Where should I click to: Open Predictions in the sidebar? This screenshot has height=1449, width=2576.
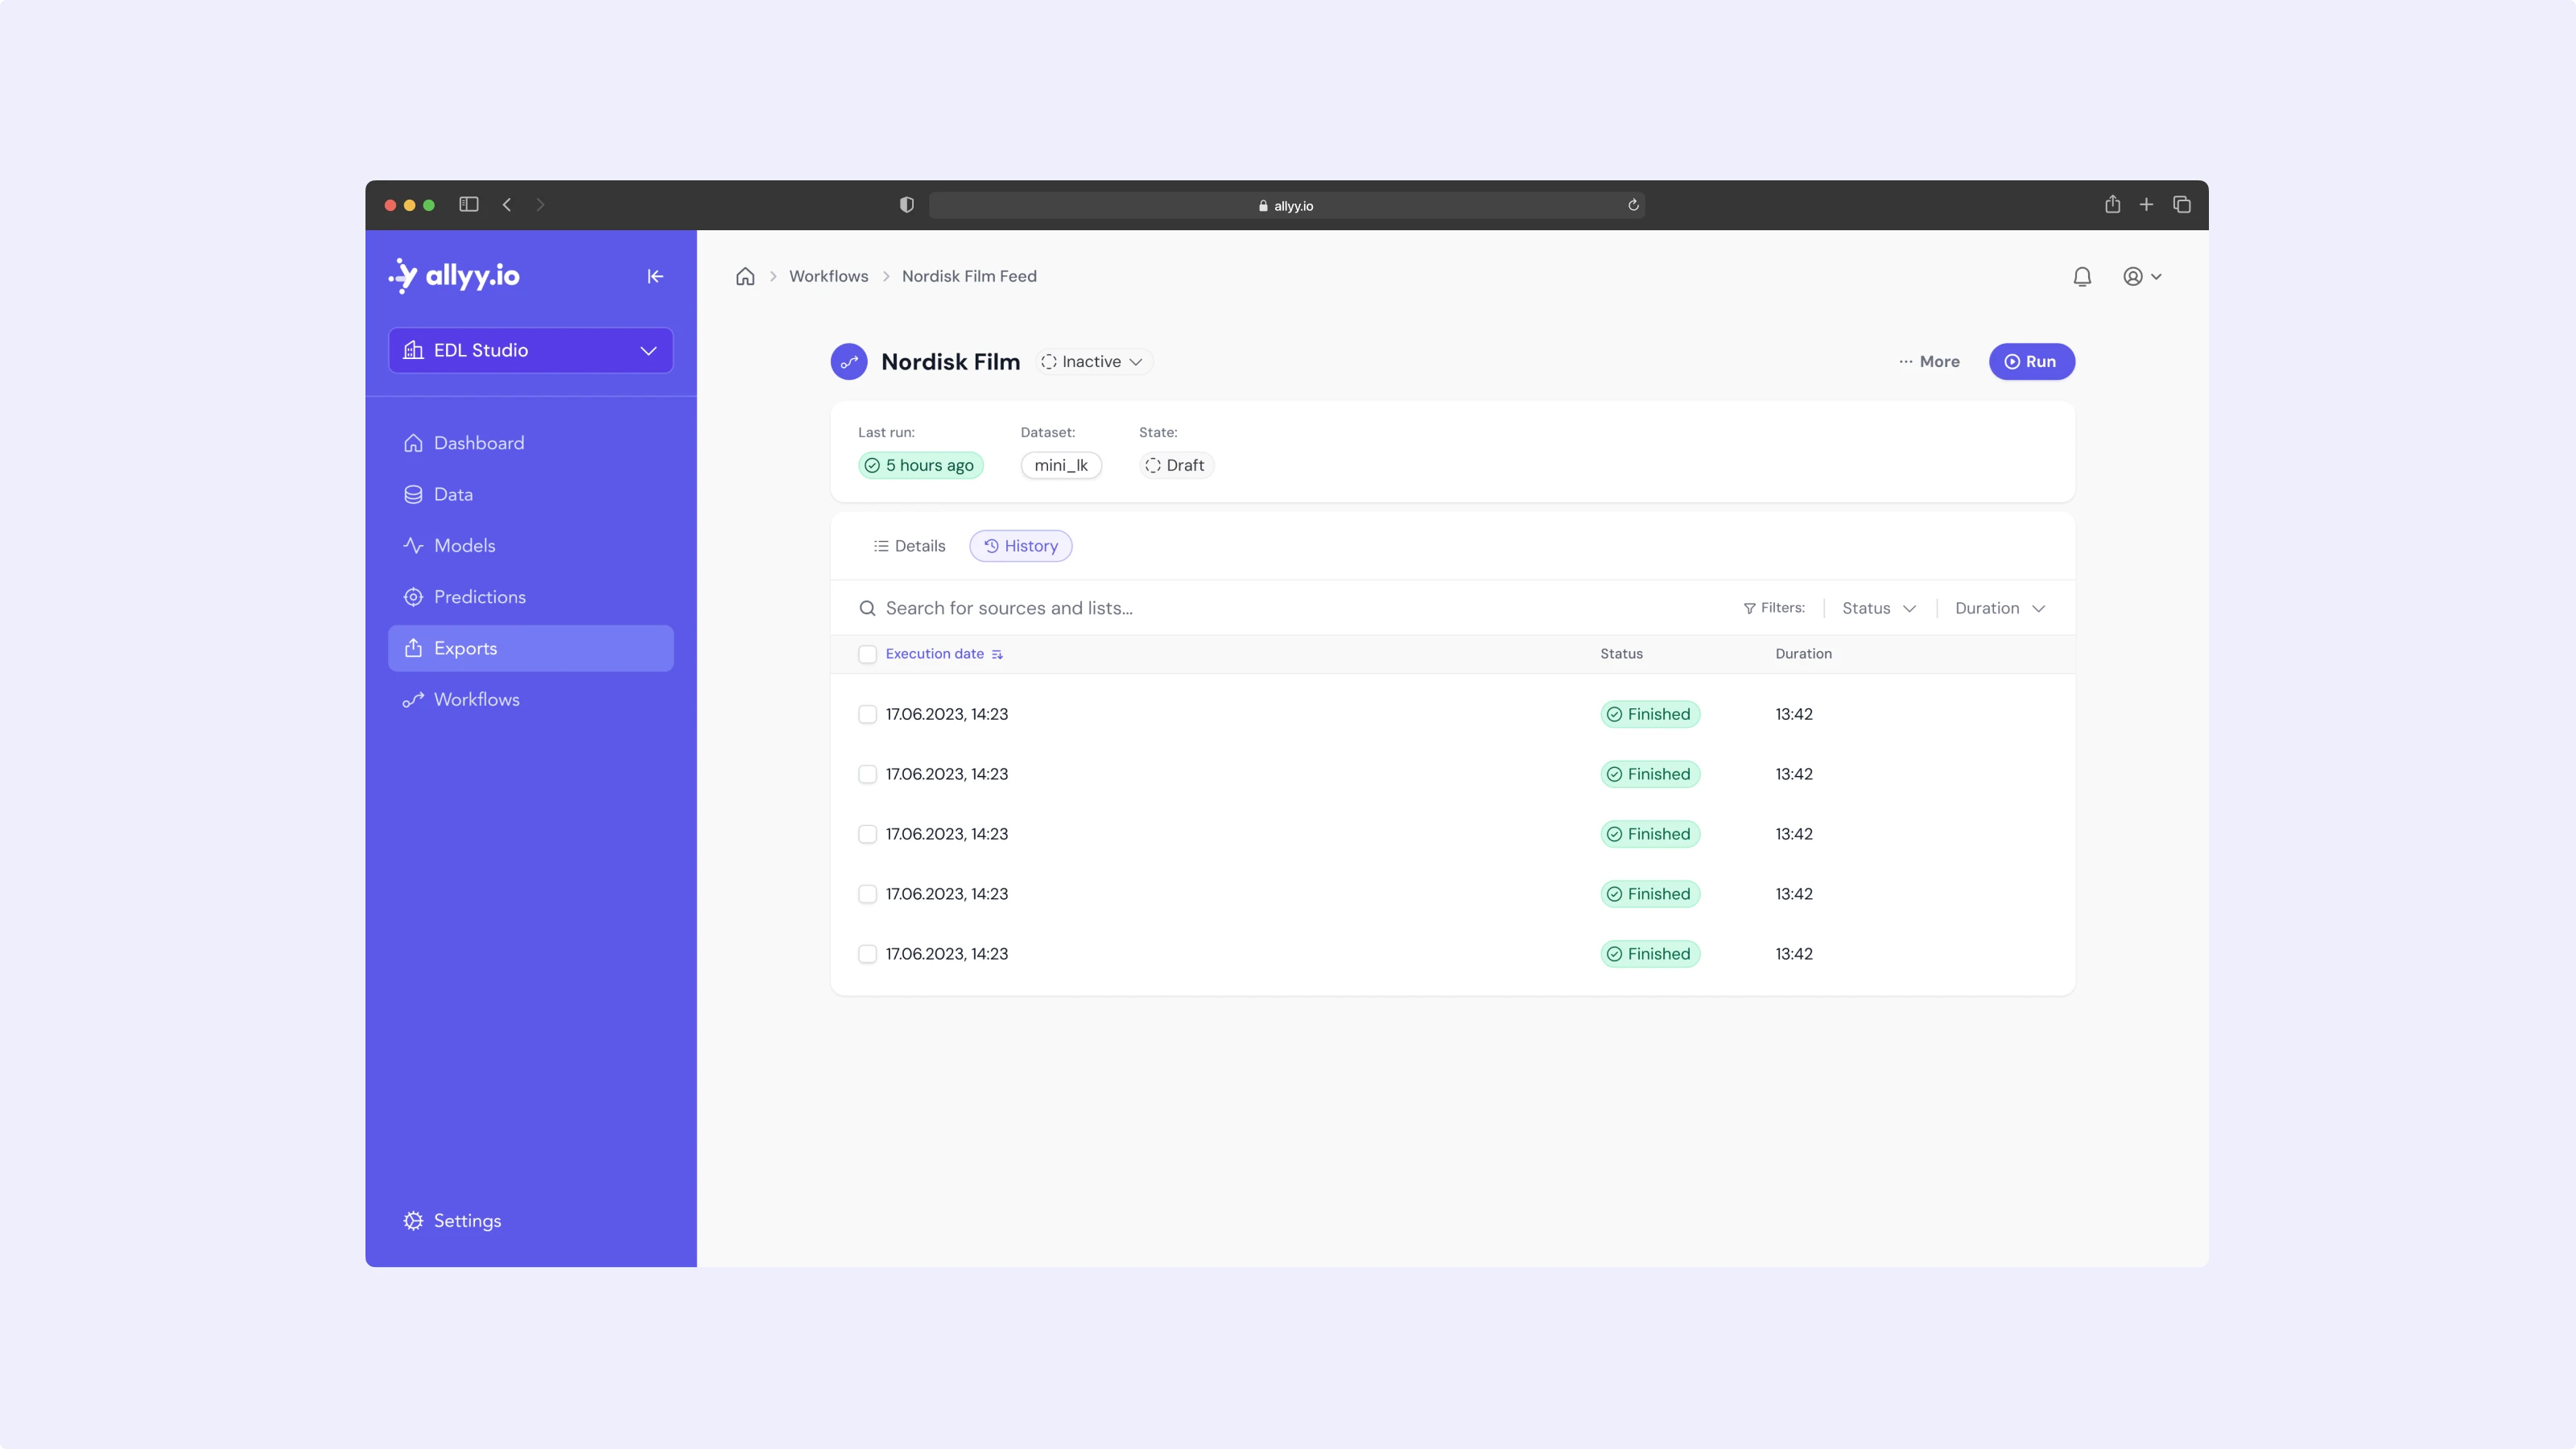point(479,597)
